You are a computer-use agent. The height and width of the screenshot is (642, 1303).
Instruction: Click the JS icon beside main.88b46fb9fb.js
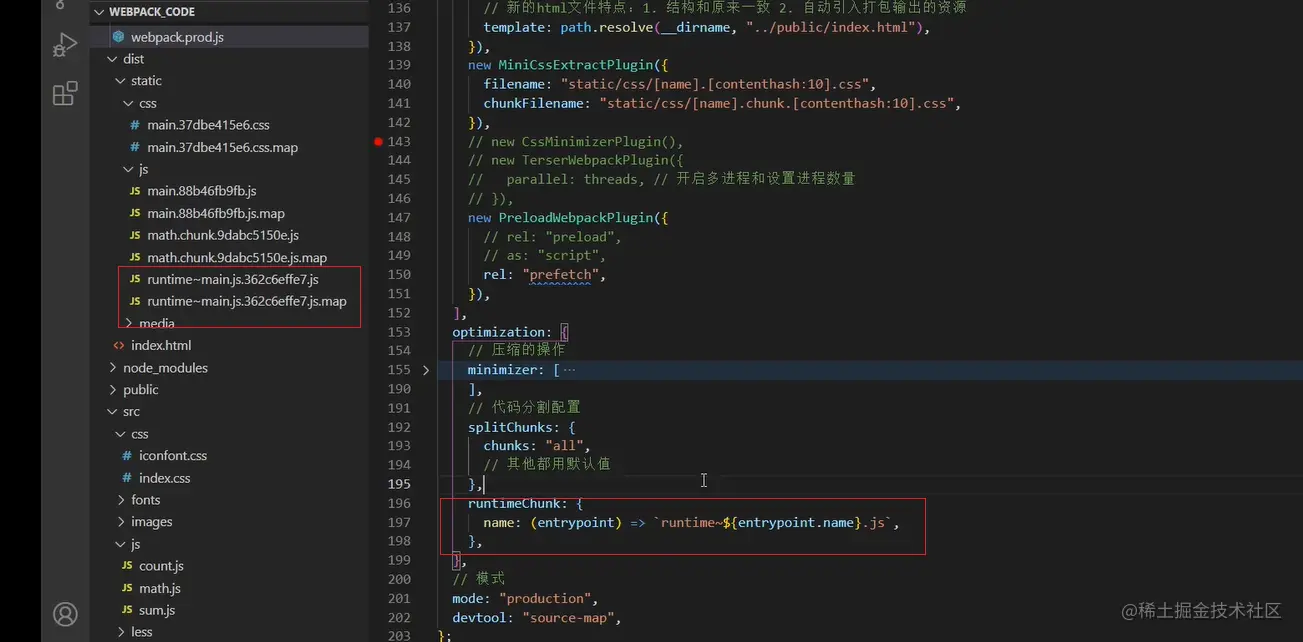[x=135, y=191]
